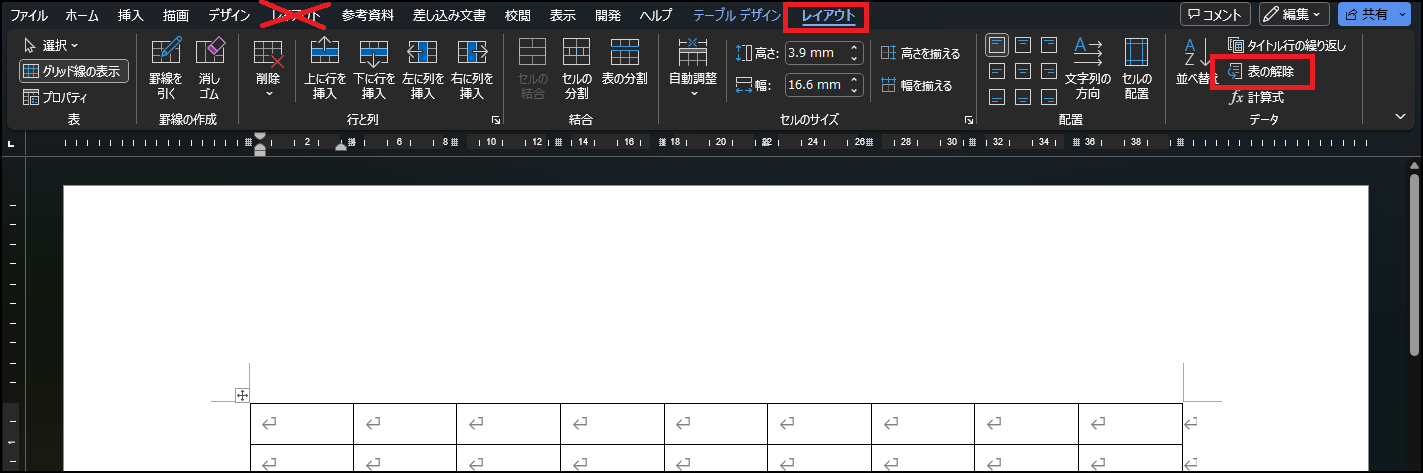
Task: Open the 自動調整 autofit dropdown
Action: 693,70
